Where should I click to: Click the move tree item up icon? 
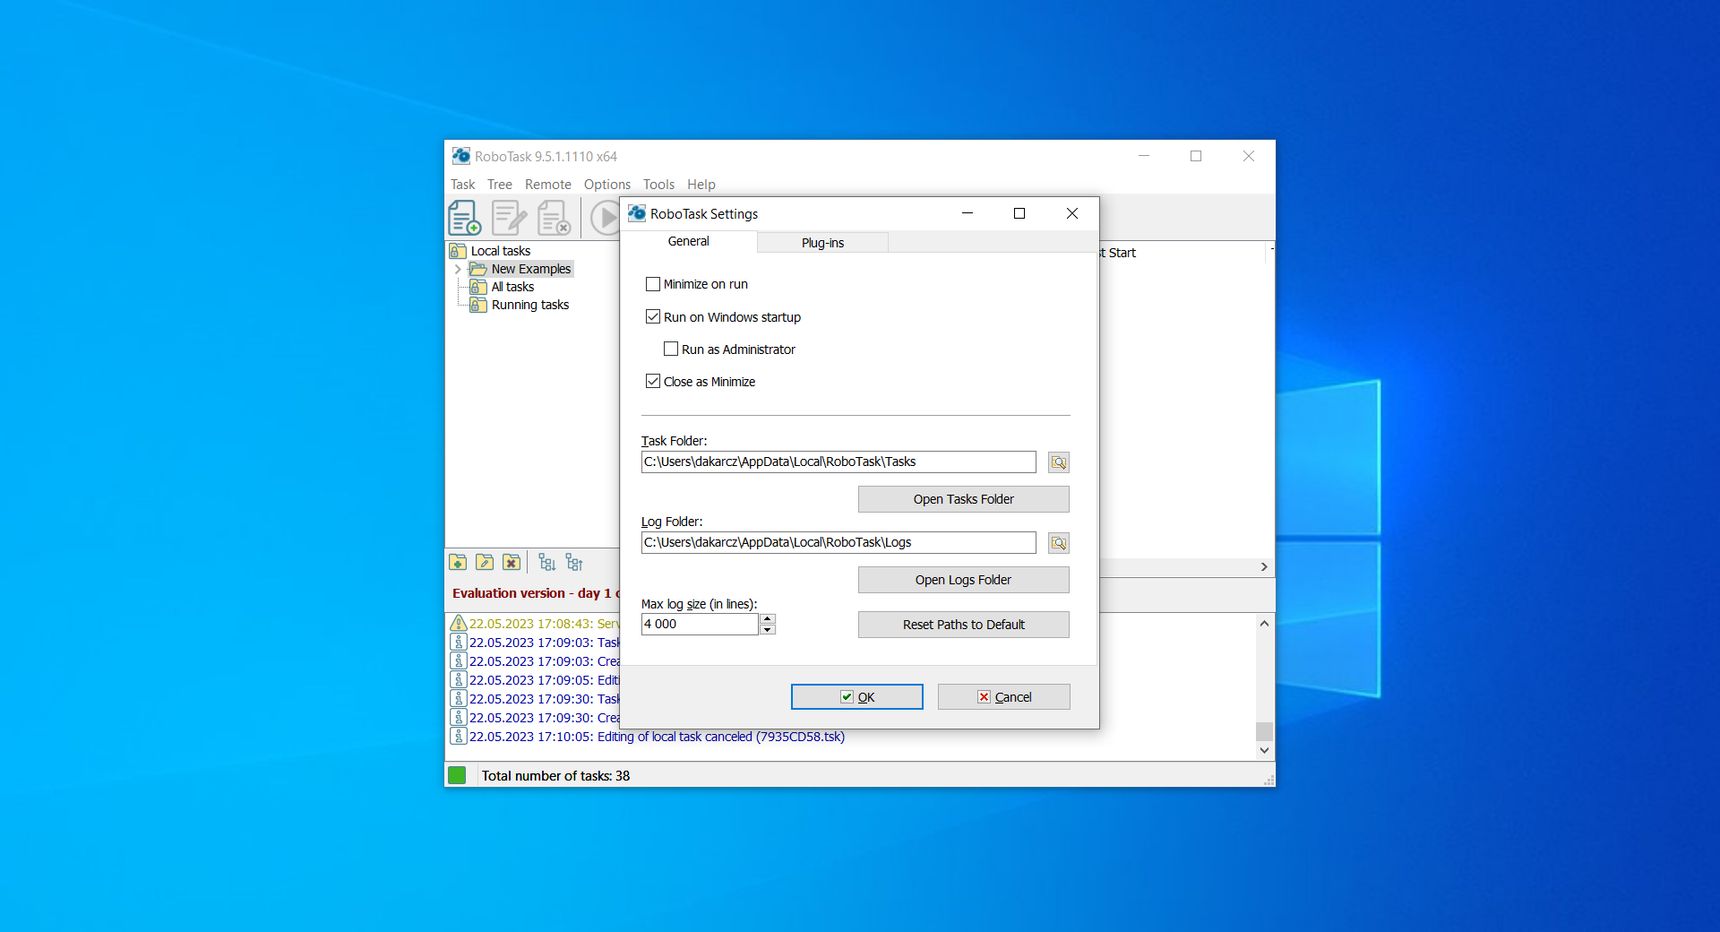pos(574,562)
